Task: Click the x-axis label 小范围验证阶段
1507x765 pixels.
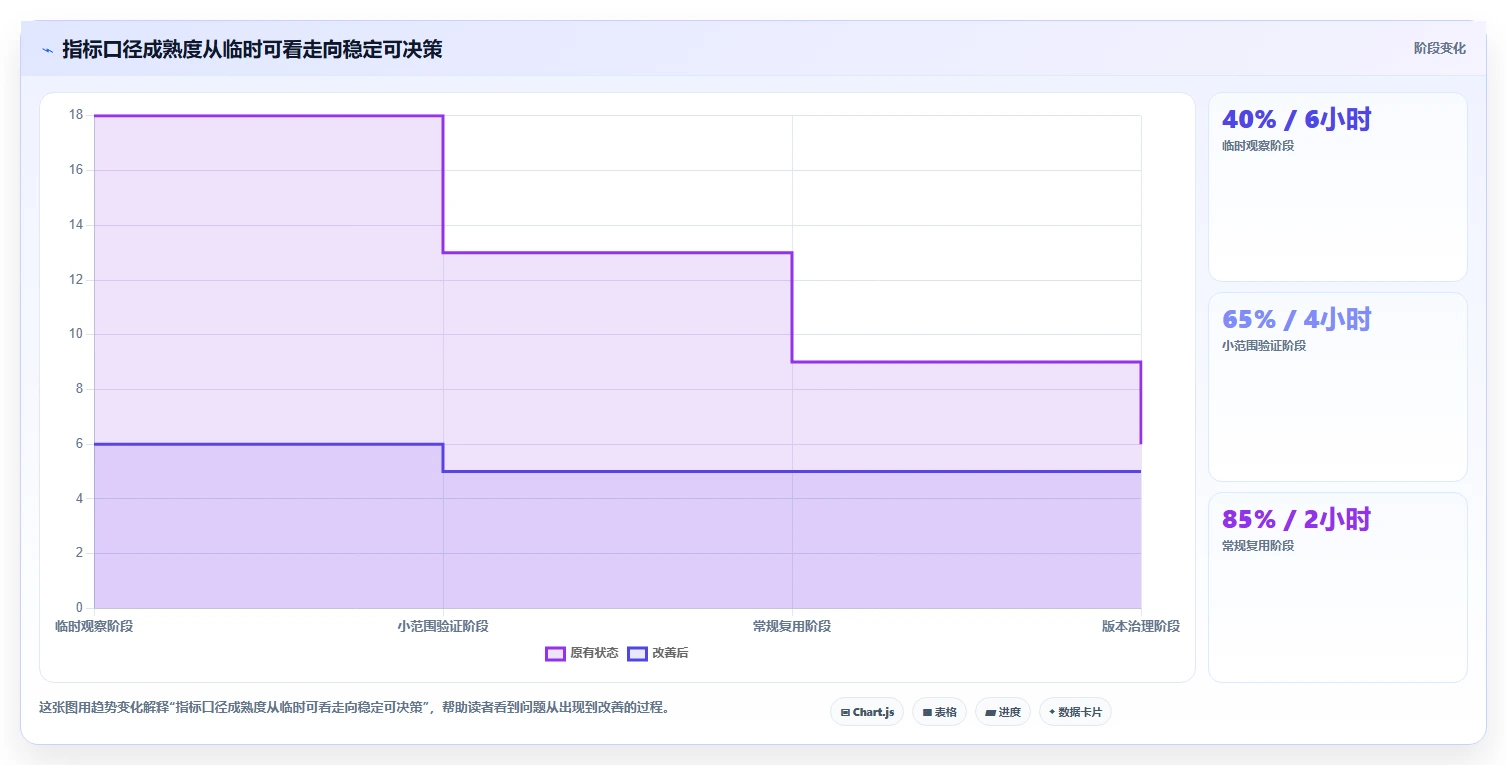Action: tap(443, 627)
